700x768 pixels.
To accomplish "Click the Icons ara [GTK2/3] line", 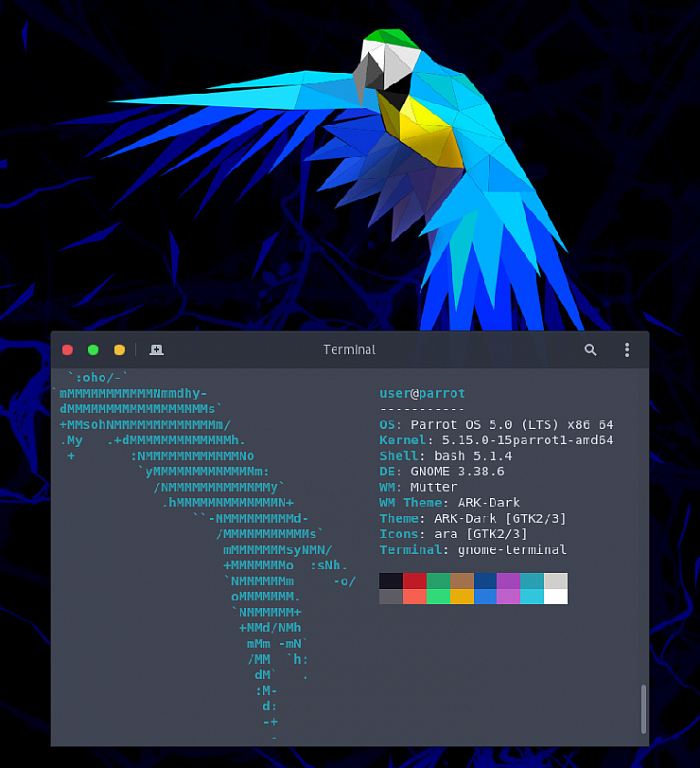I will coord(453,534).
